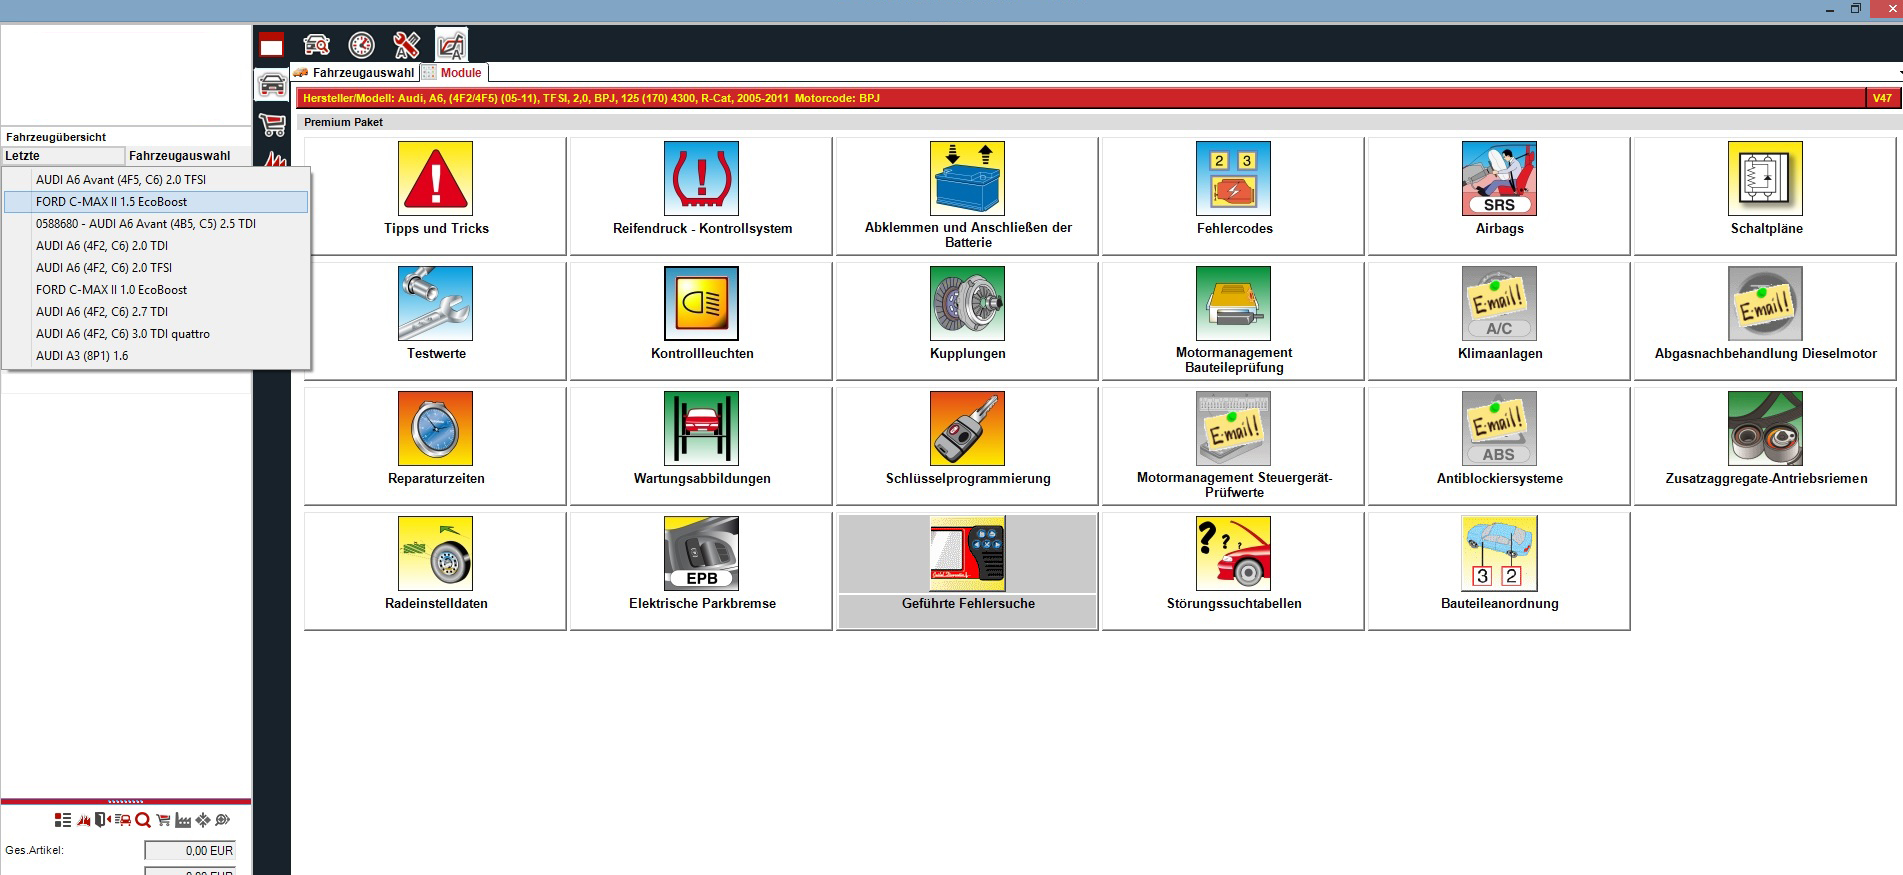Open Abgasnachbehandlung Dieselmotor module
This screenshot has width=1903, height=875.
tap(1765, 320)
